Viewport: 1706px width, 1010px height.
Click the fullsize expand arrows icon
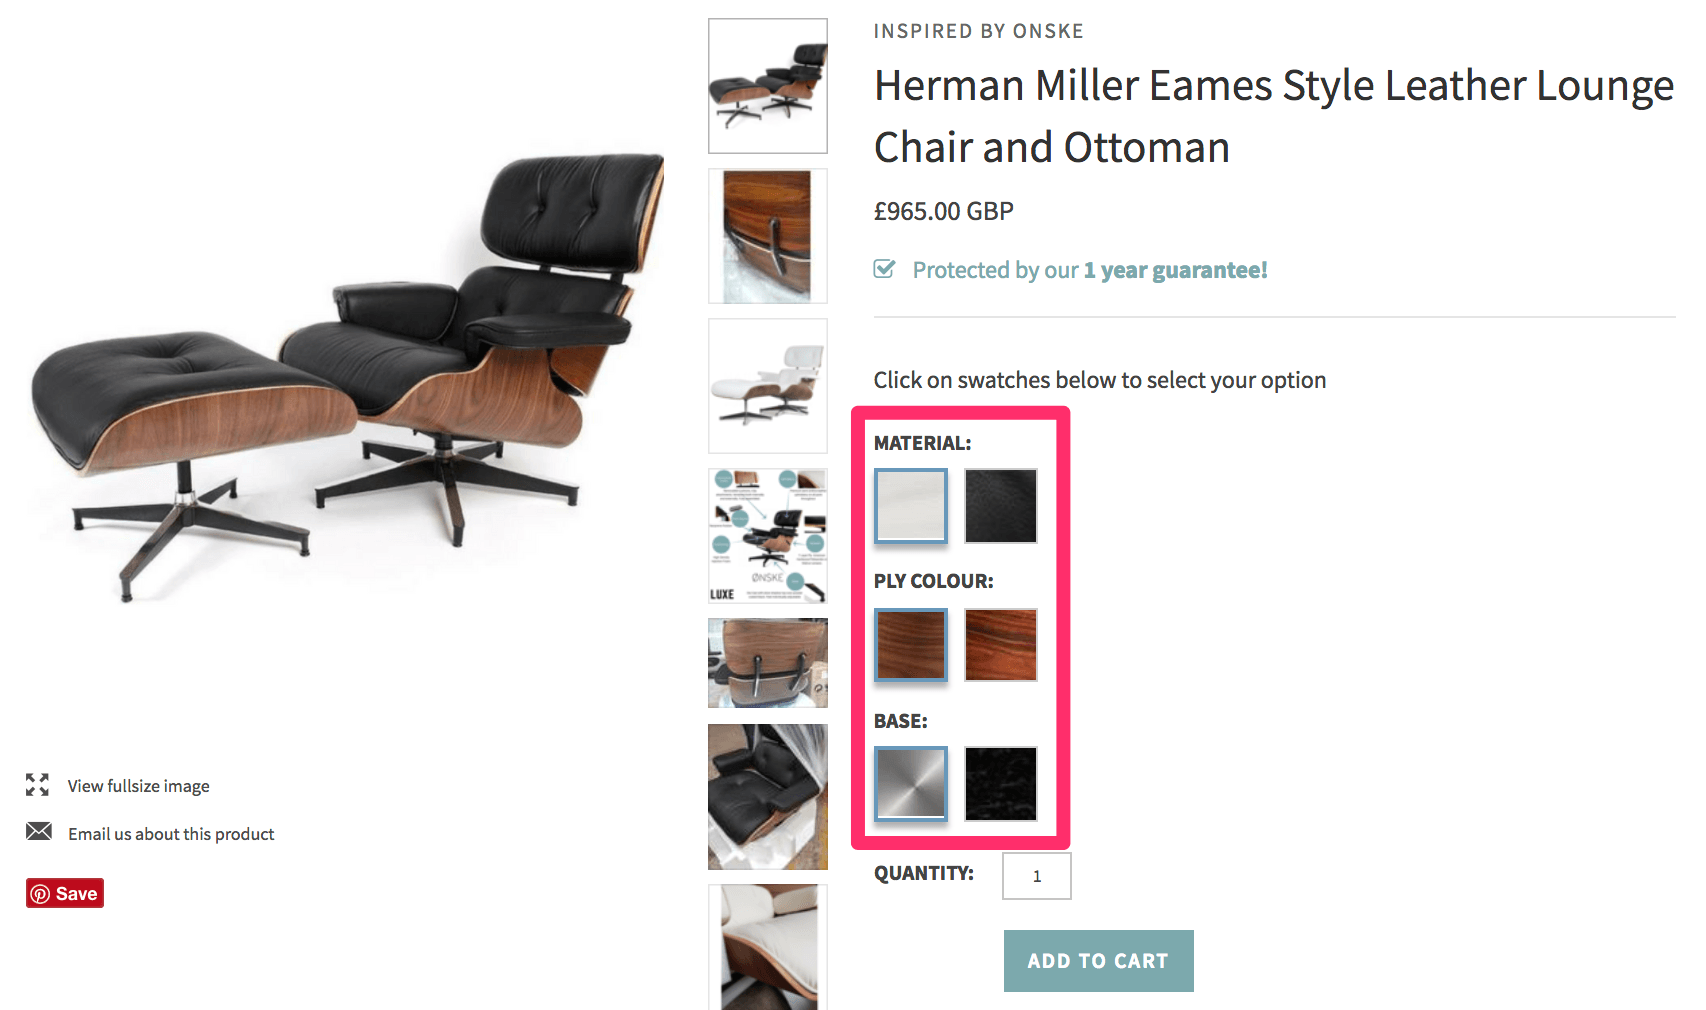tap(37, 785)
